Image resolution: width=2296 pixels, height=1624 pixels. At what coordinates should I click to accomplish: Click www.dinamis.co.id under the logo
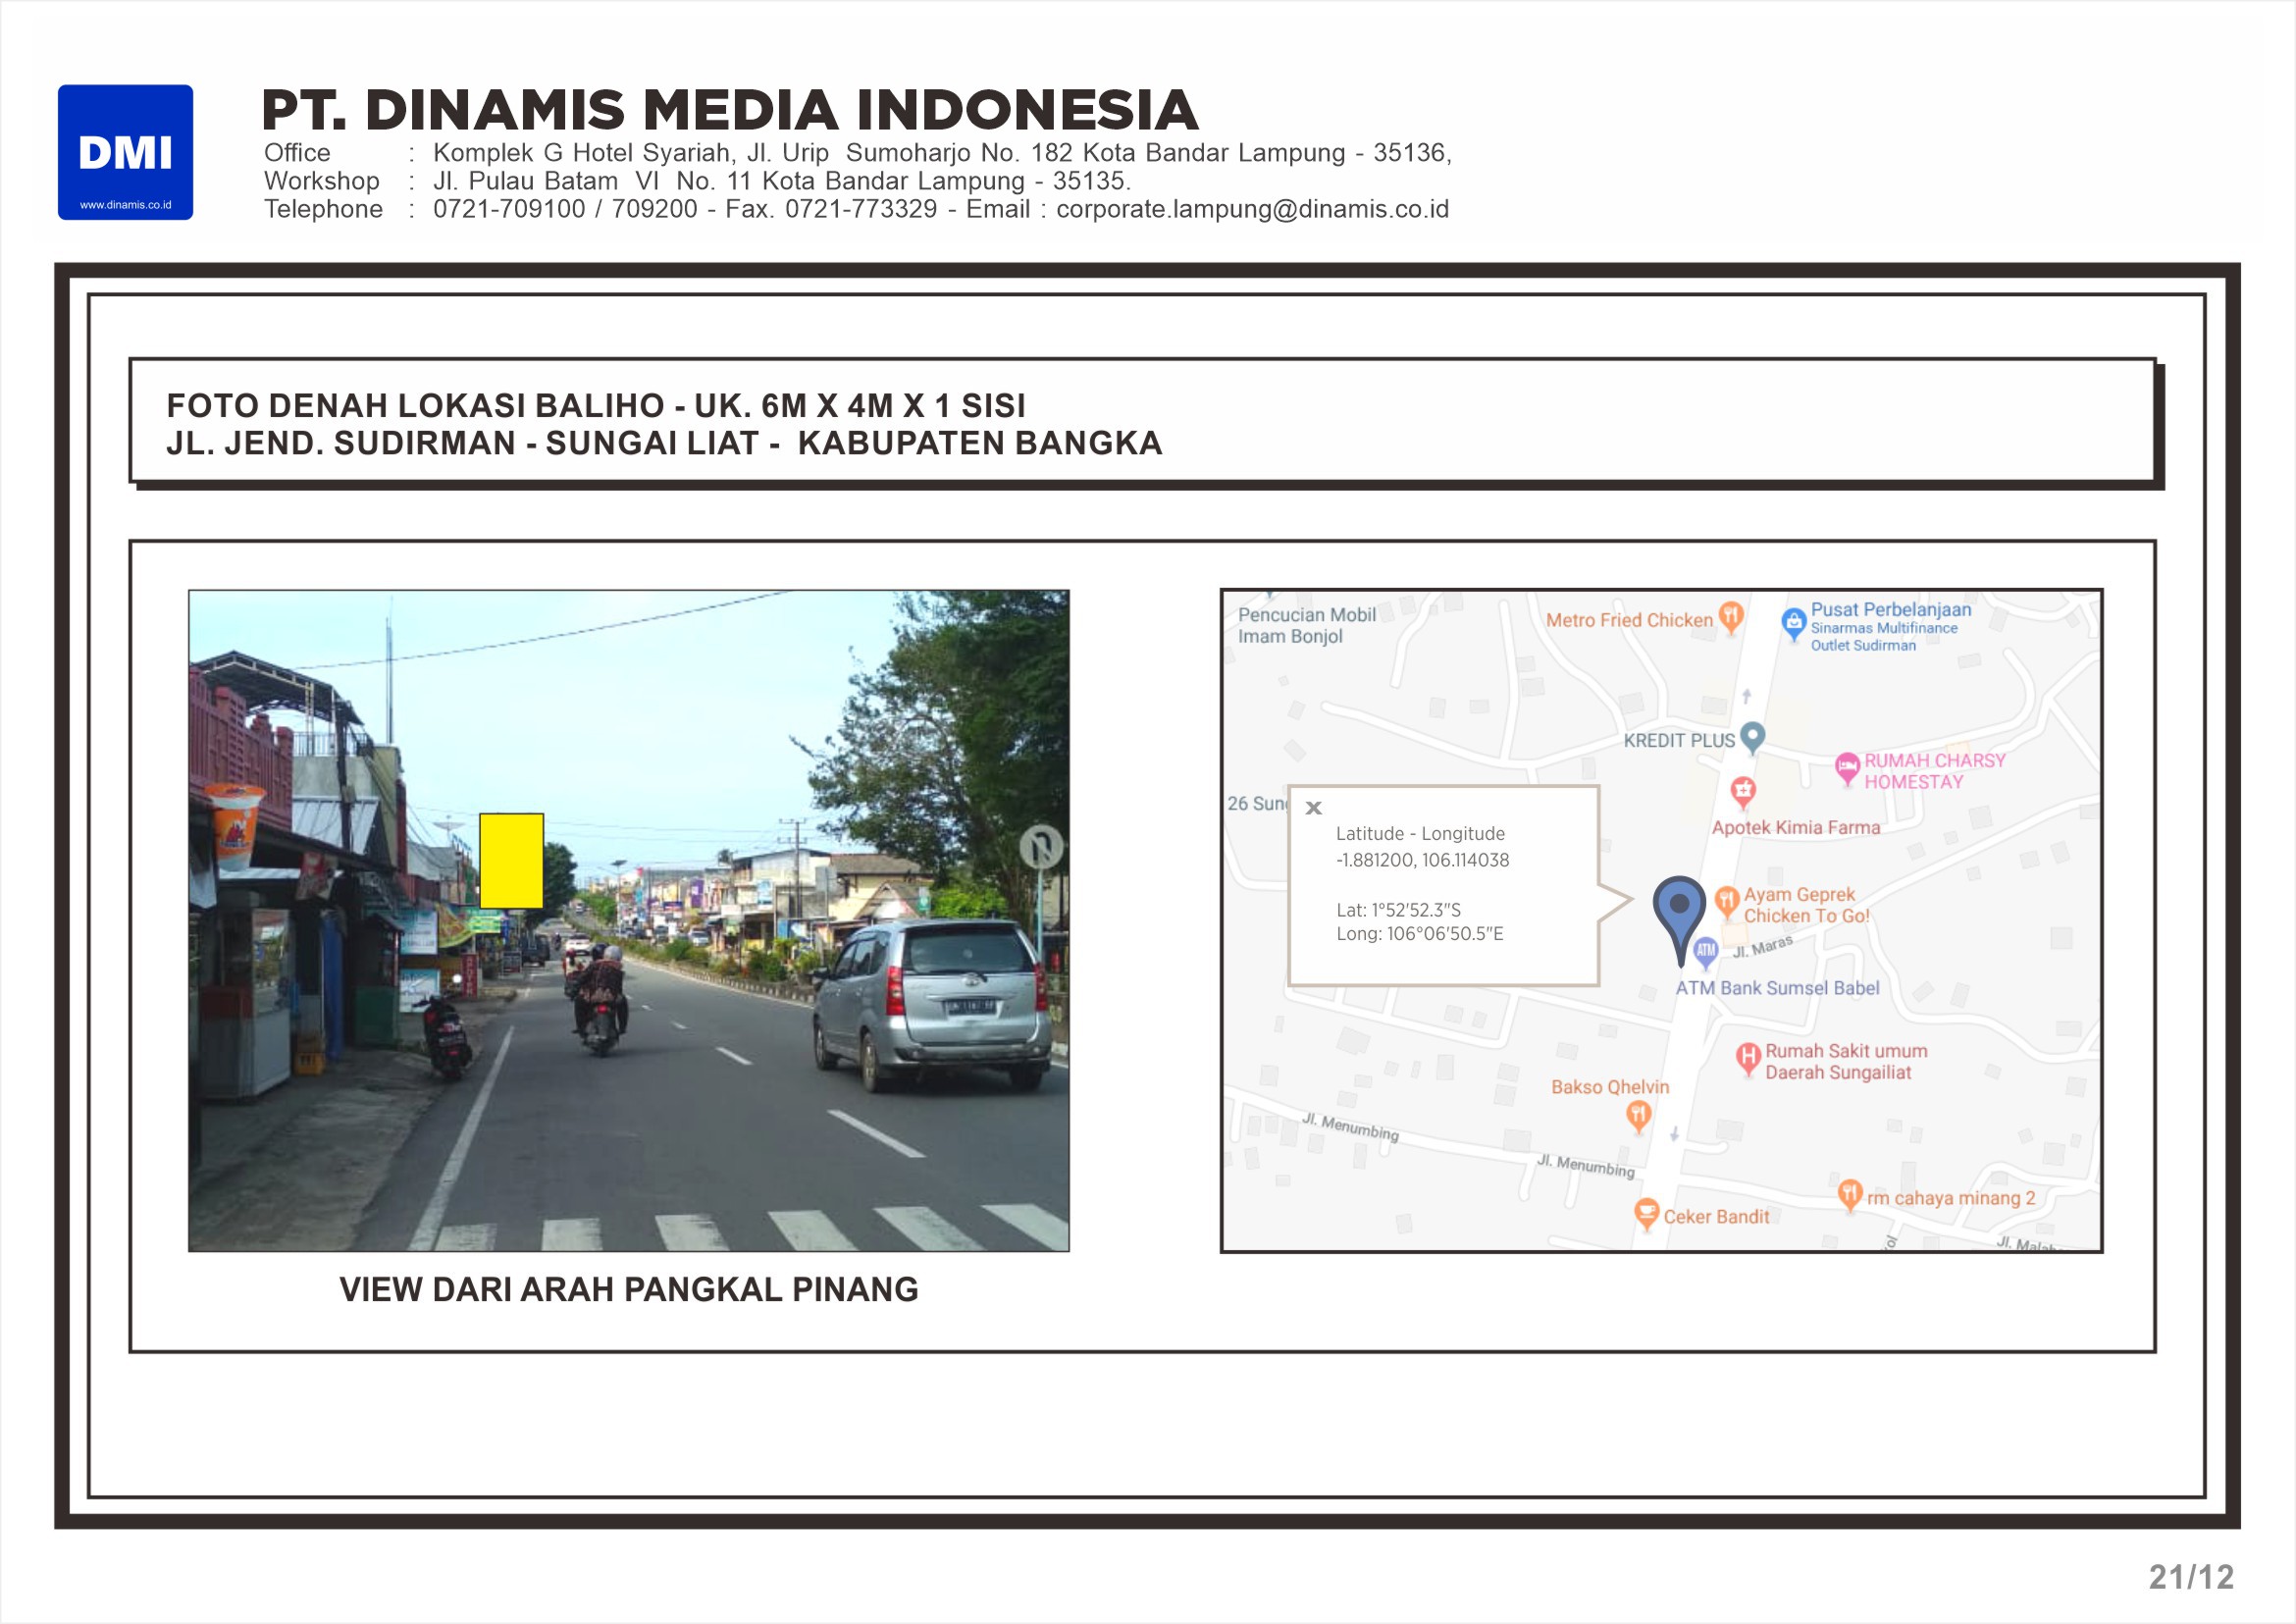click(125, 205)
